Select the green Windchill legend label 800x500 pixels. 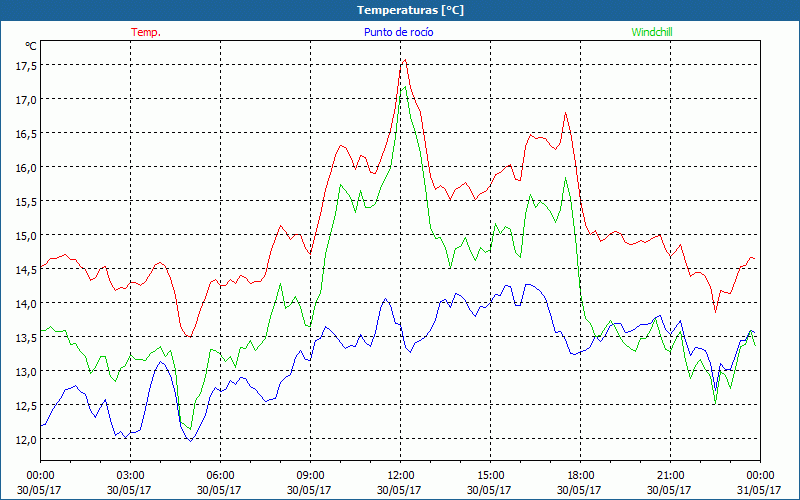tap(652, 32)
